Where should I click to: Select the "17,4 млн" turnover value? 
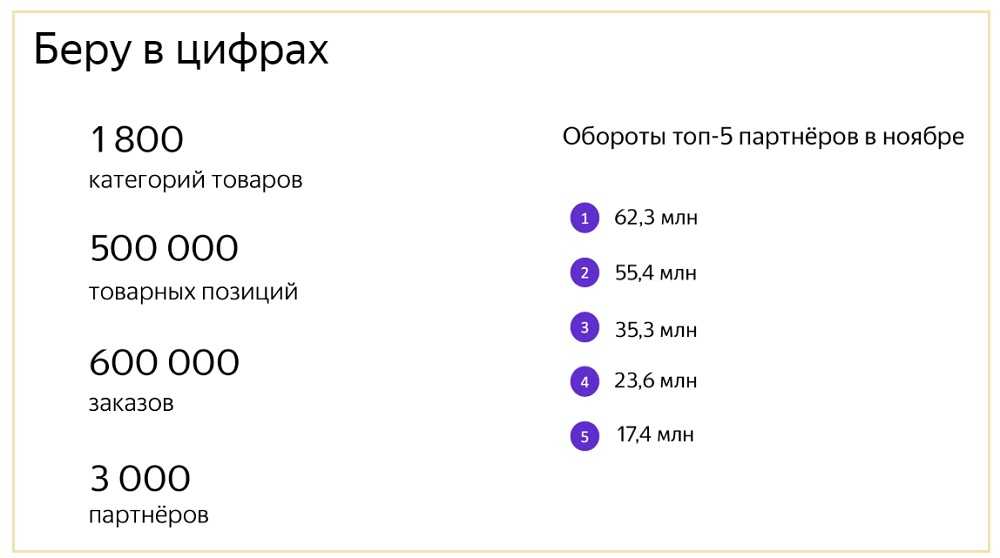point(654,435)
